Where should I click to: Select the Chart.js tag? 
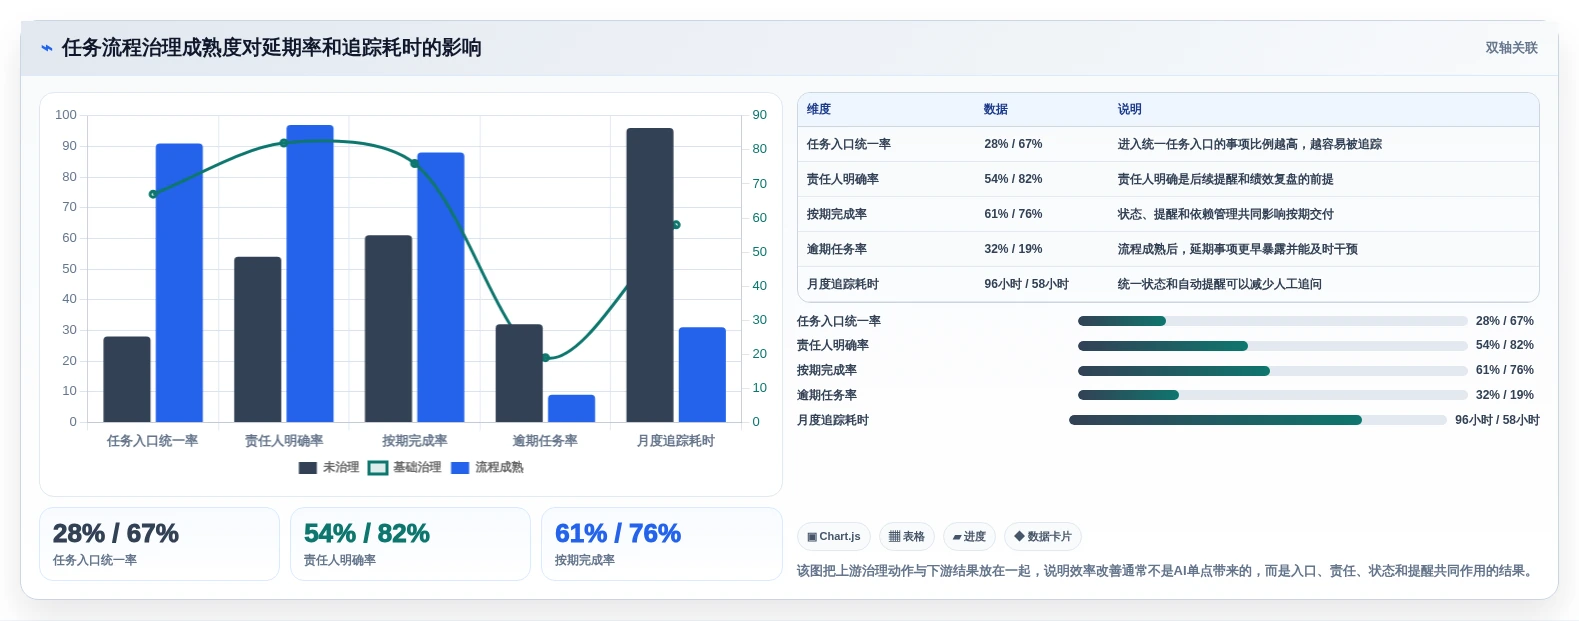point(834,537)
